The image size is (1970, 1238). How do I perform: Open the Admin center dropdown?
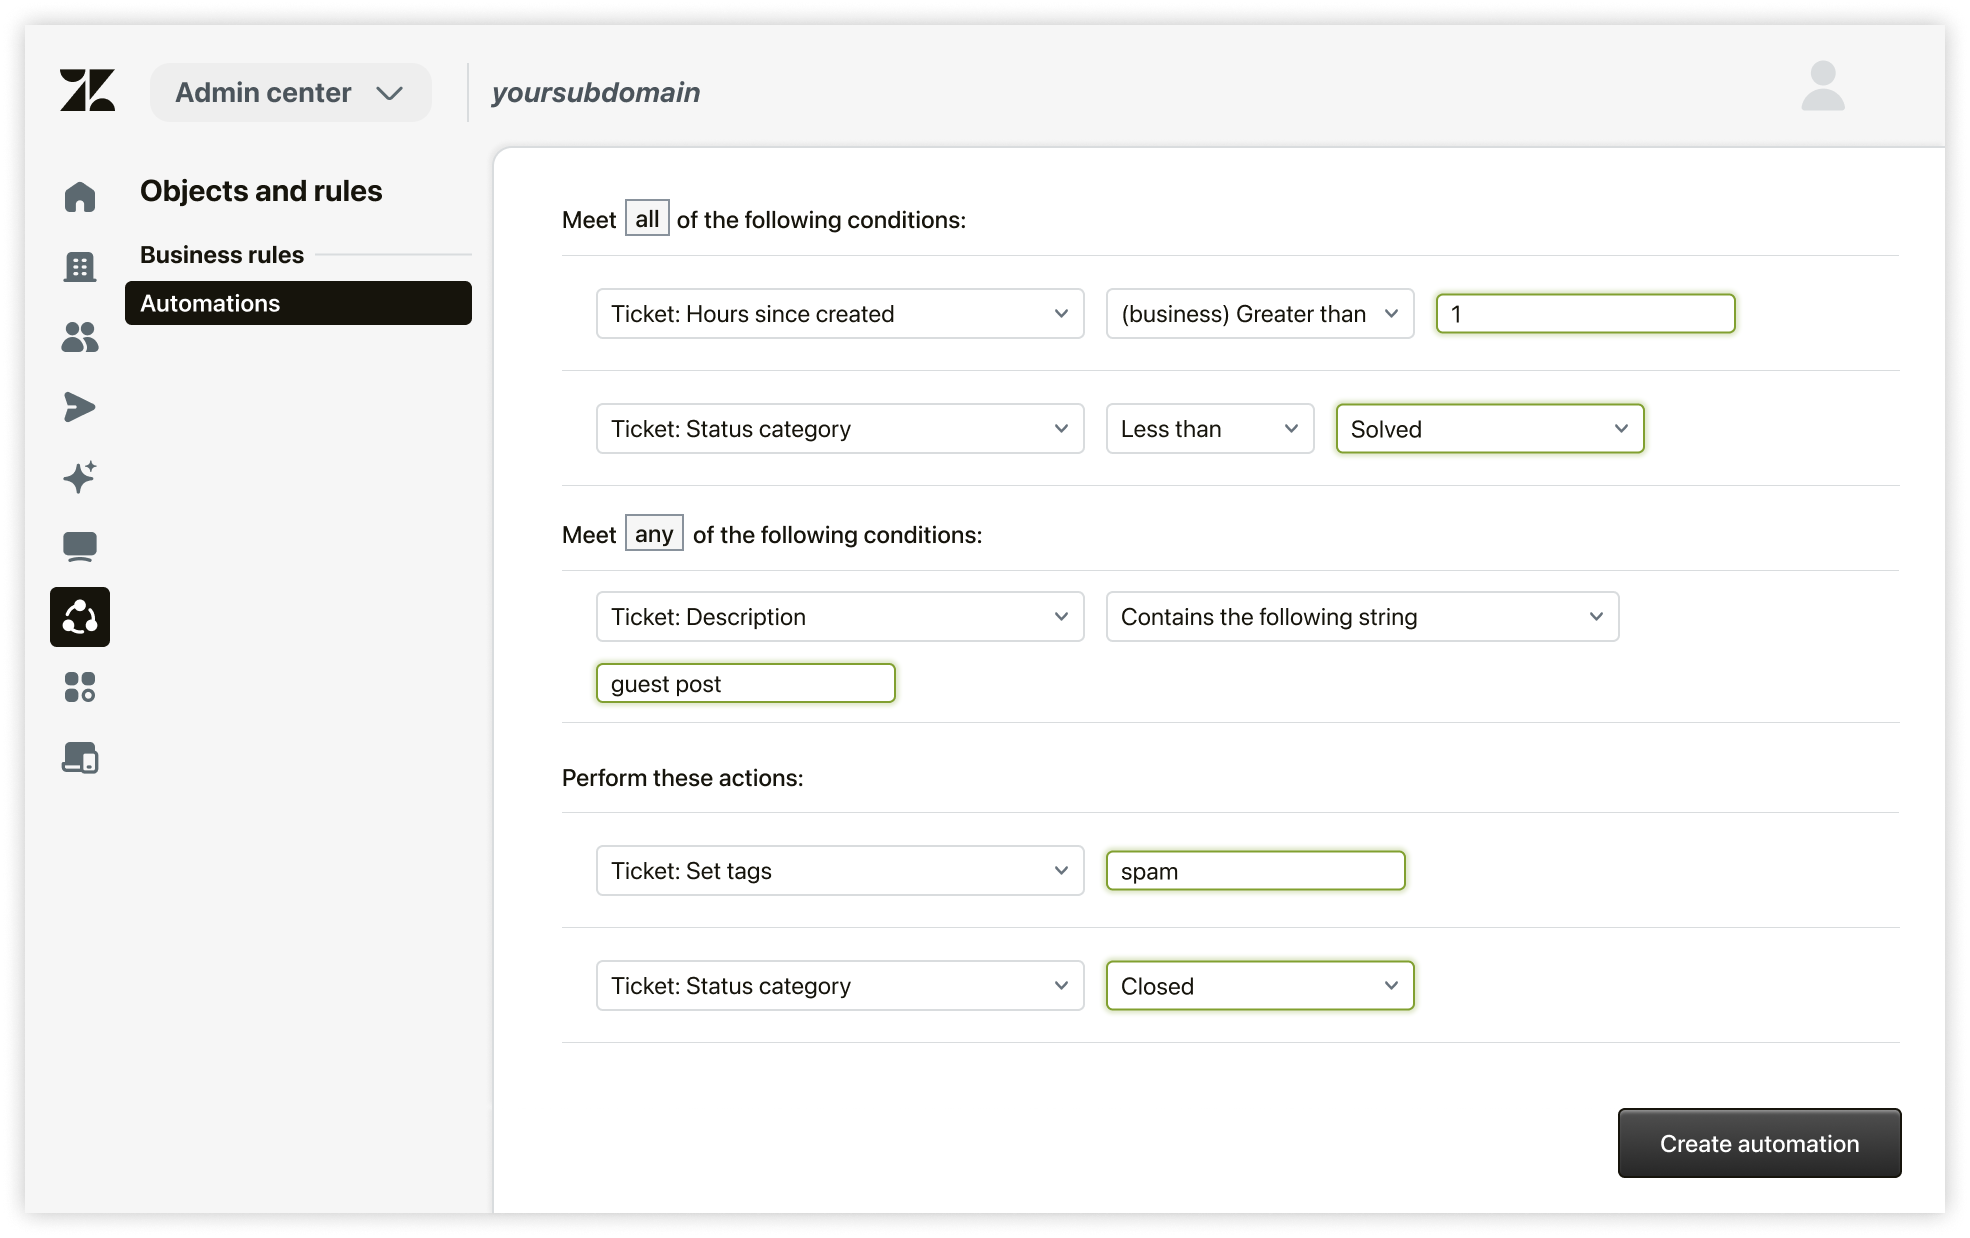click(290, 92)
